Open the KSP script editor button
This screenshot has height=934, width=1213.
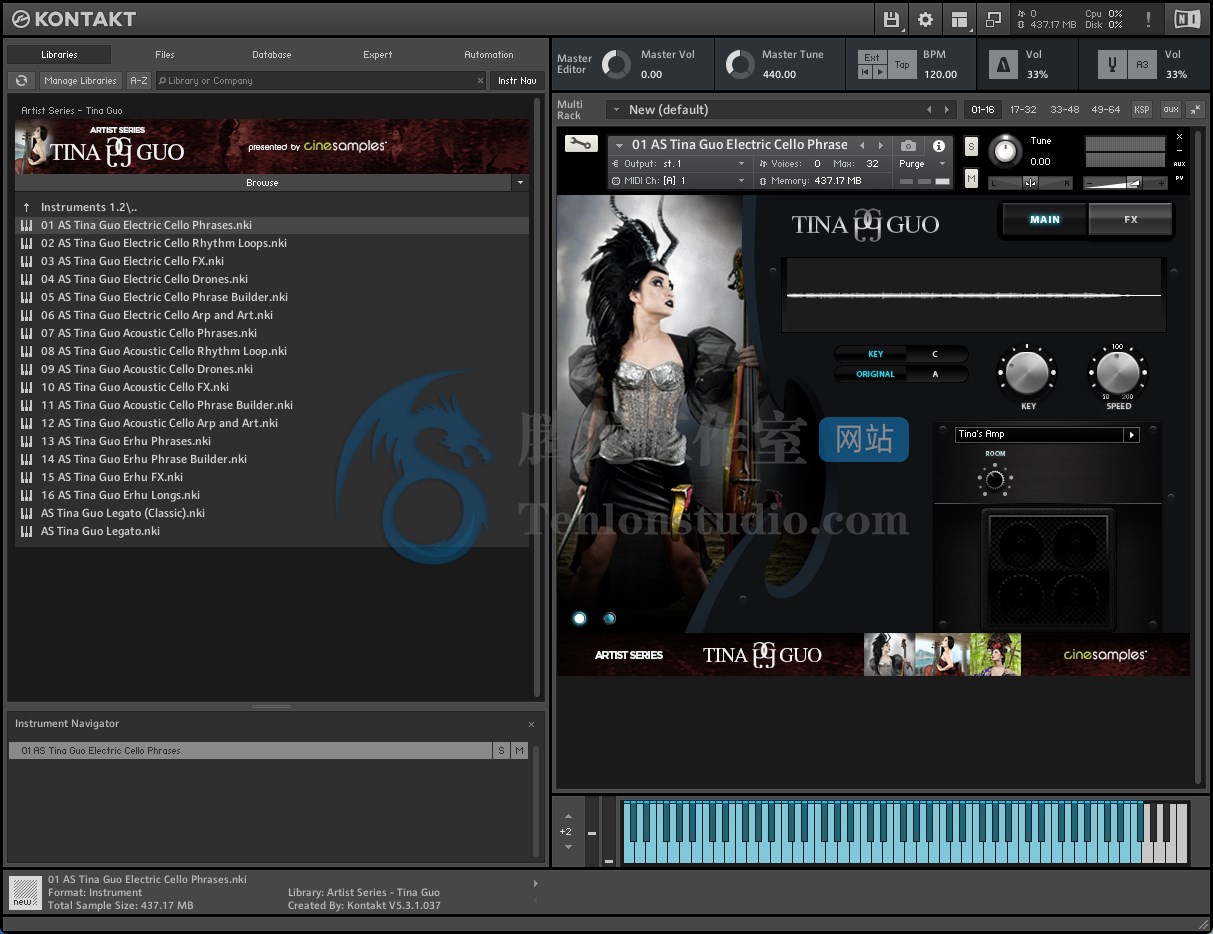tap(1141, 110)
